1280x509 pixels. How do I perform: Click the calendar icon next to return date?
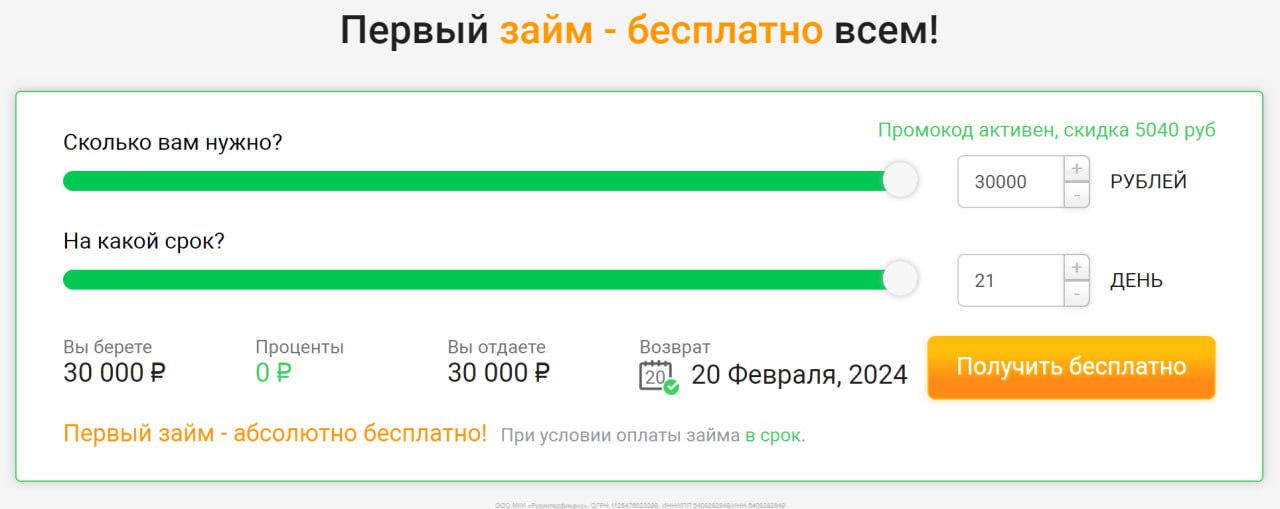(x=657, y=376)
